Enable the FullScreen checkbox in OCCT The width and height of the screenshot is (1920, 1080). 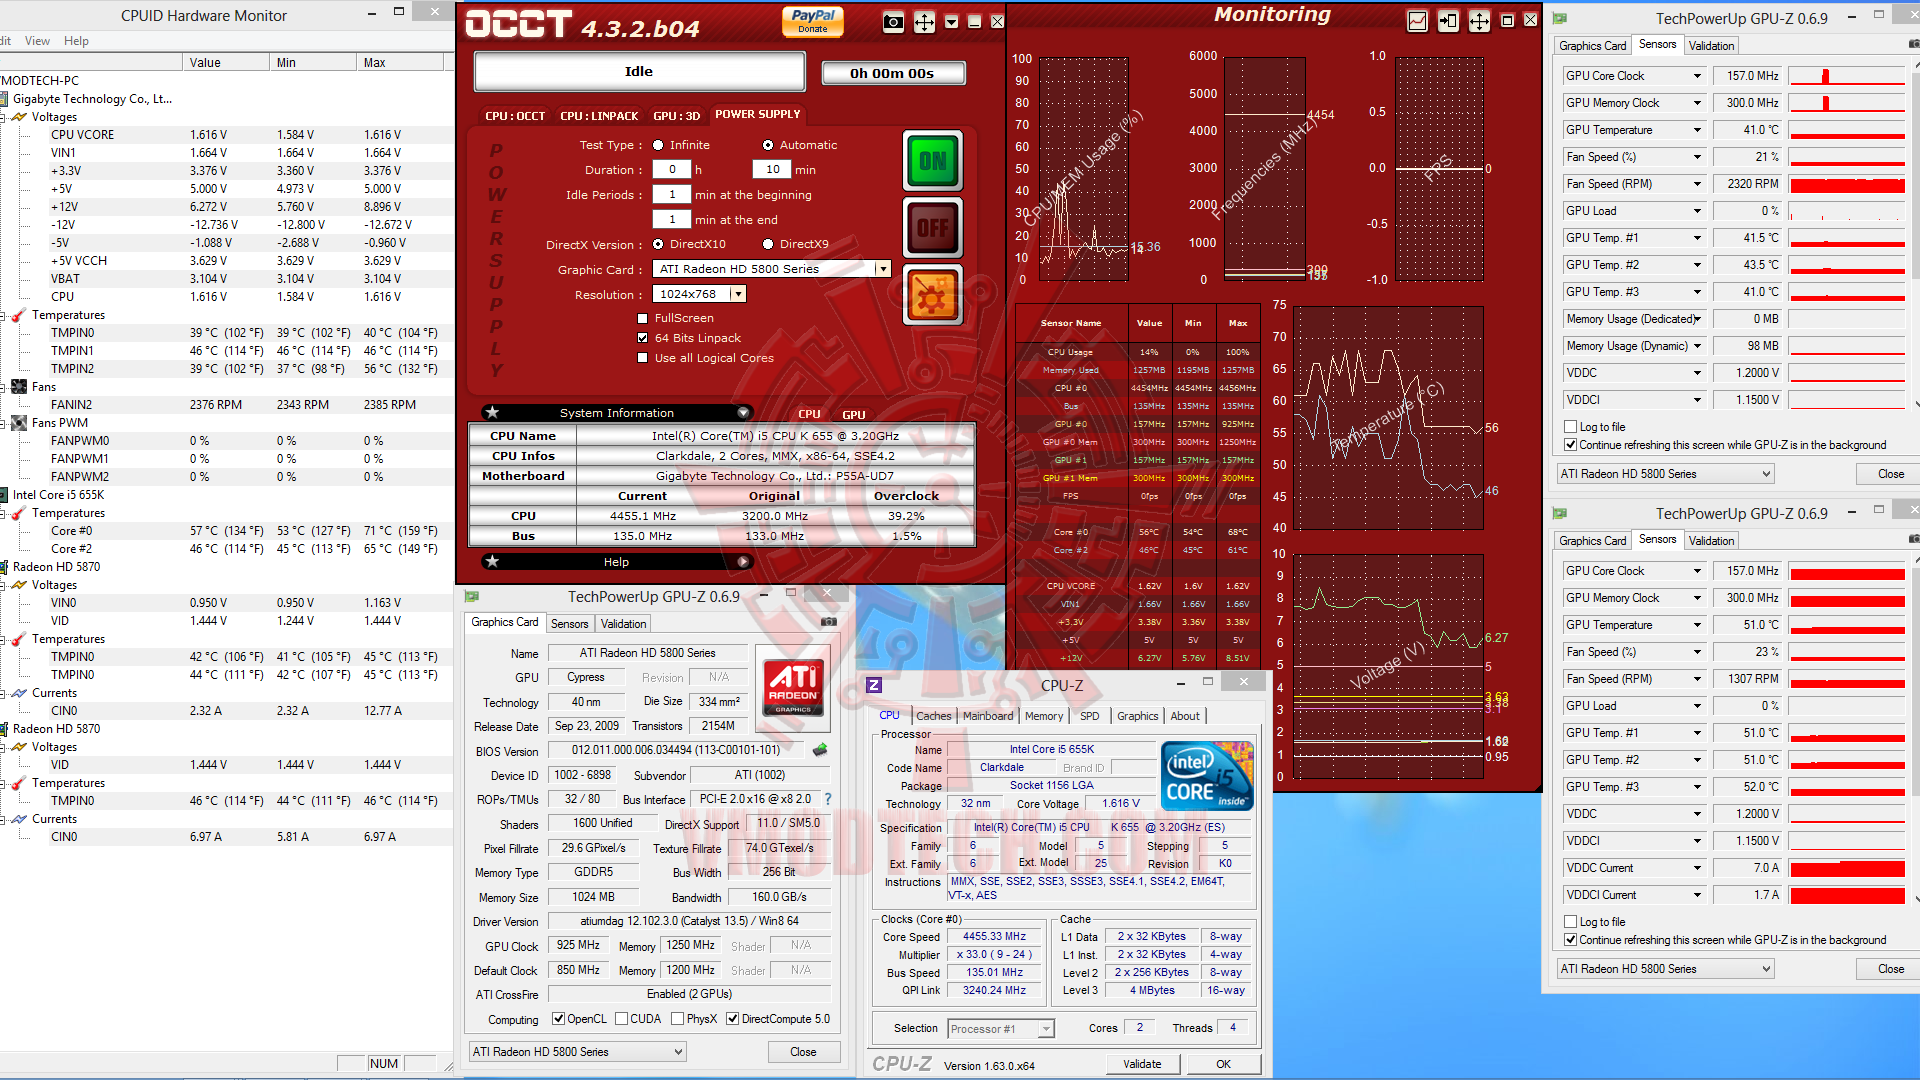[x=642, y=317]
